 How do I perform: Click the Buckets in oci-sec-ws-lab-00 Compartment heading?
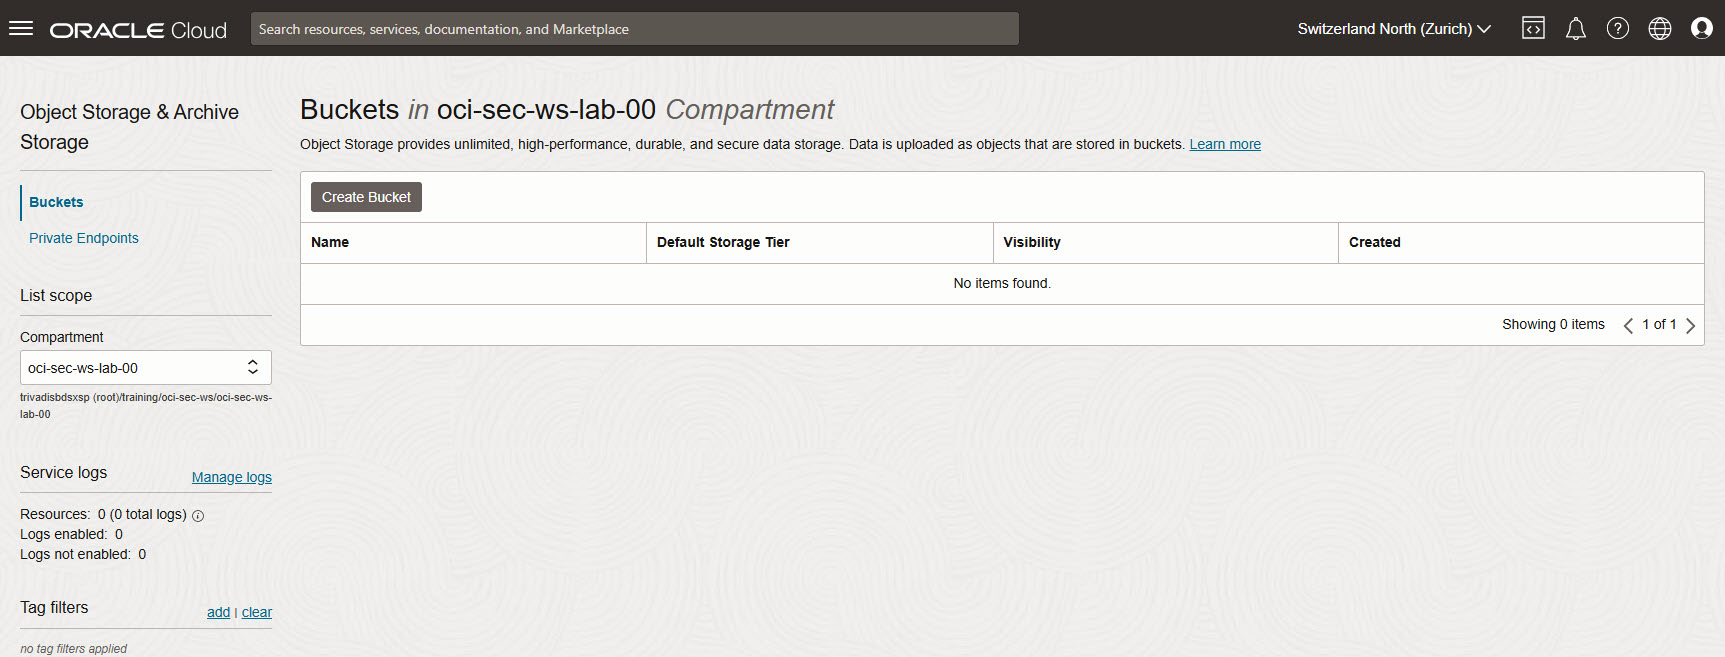tap(567, 110)
